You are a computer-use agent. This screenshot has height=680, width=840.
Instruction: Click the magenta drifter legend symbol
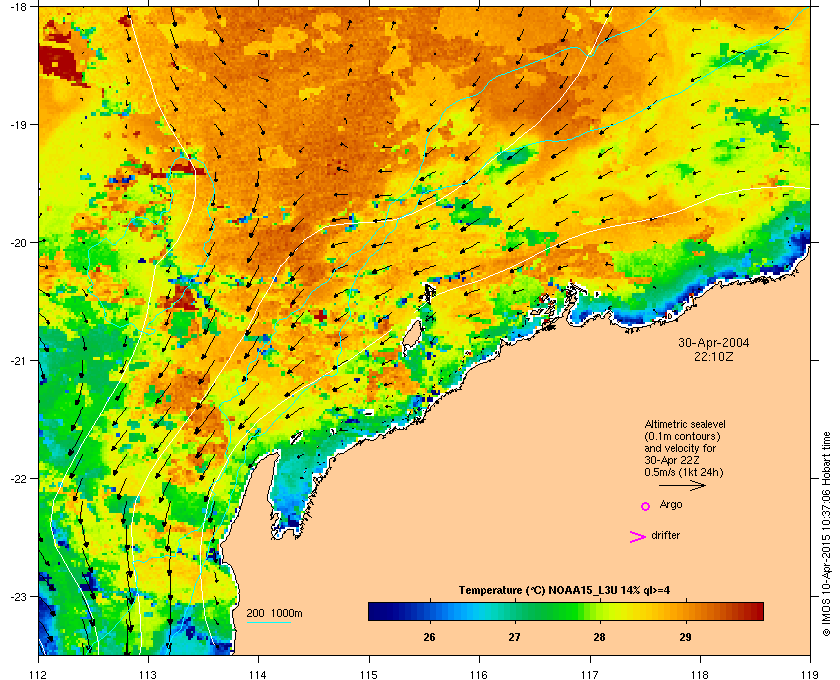638,537
